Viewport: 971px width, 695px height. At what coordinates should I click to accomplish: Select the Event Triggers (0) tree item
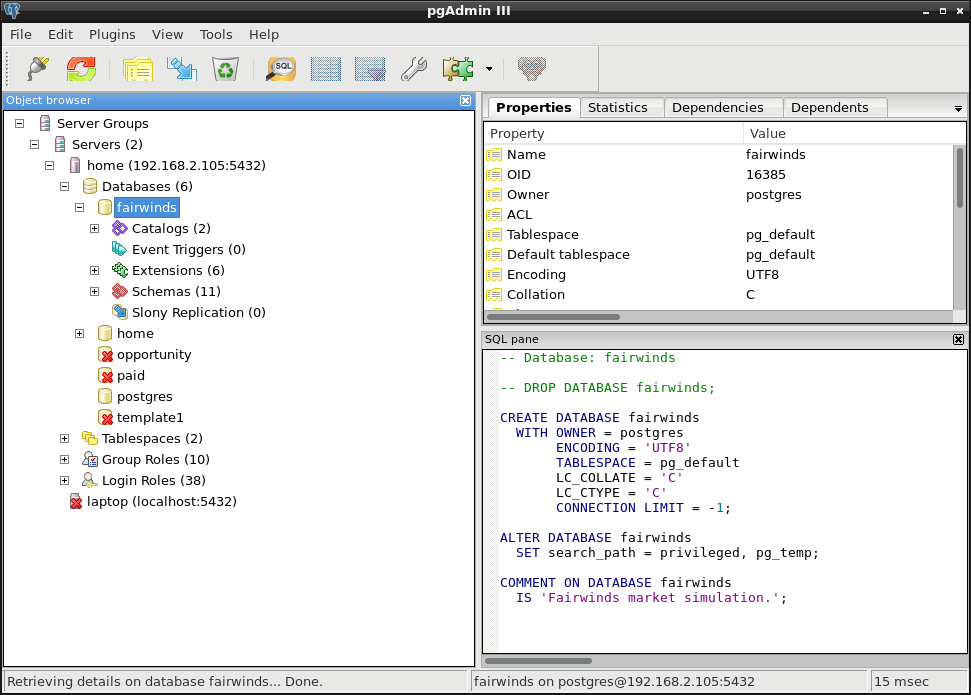188,250
